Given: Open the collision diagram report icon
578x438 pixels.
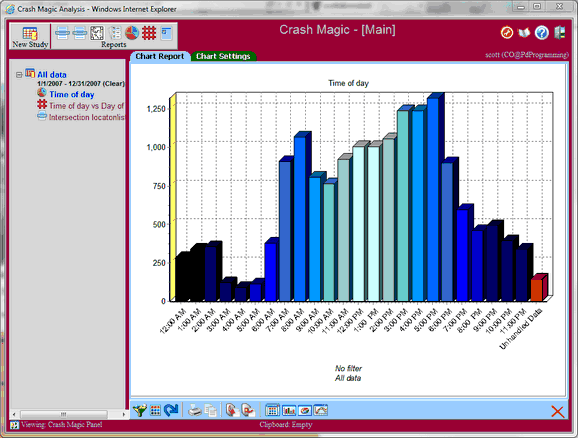Looking at the screenshot, I should coord(97,33).
